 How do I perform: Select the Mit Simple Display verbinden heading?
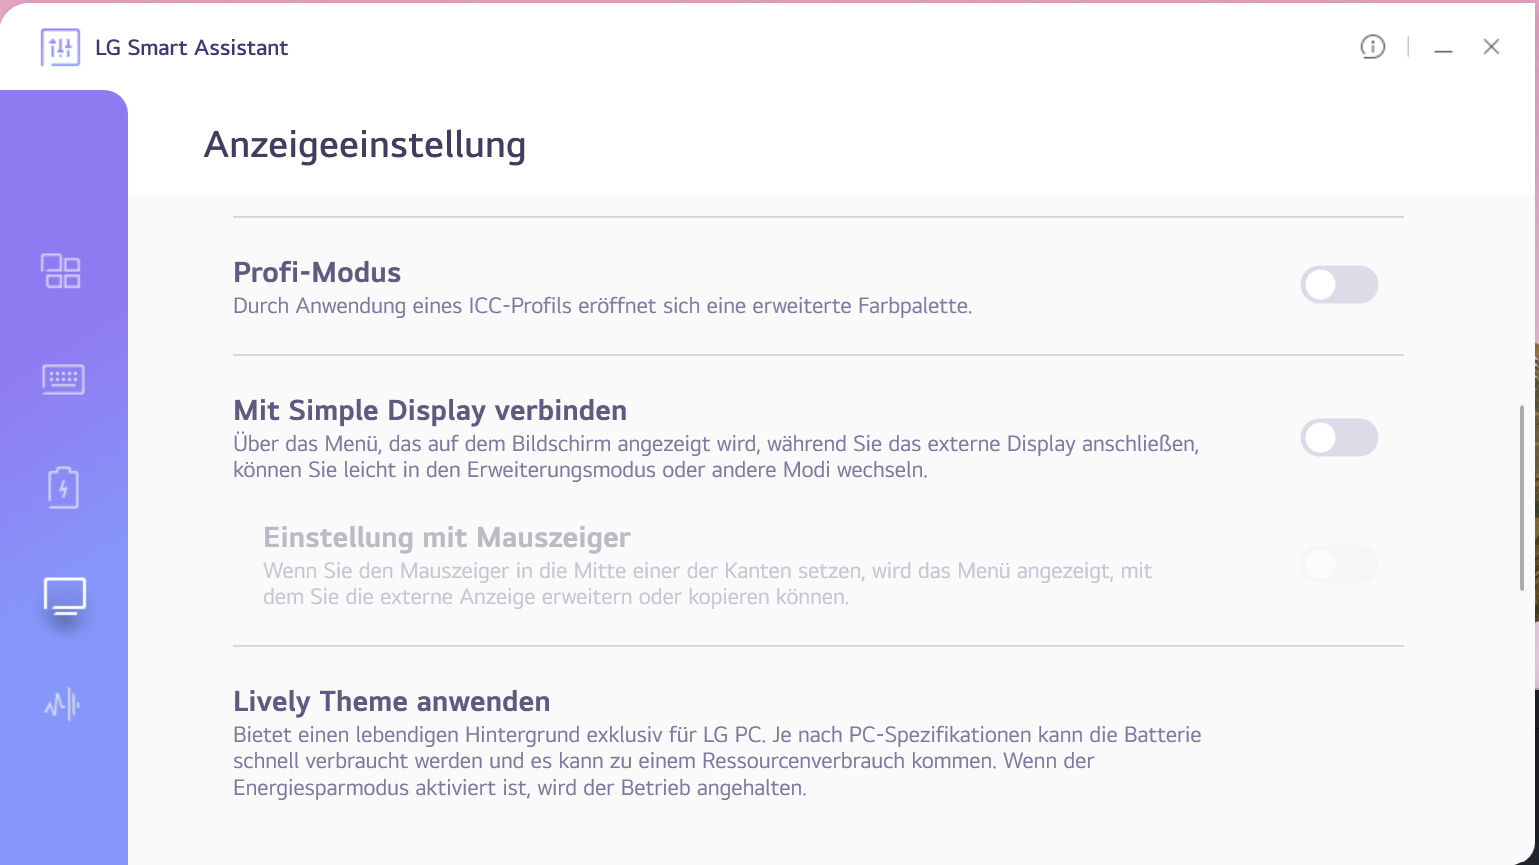coord(430,410)
